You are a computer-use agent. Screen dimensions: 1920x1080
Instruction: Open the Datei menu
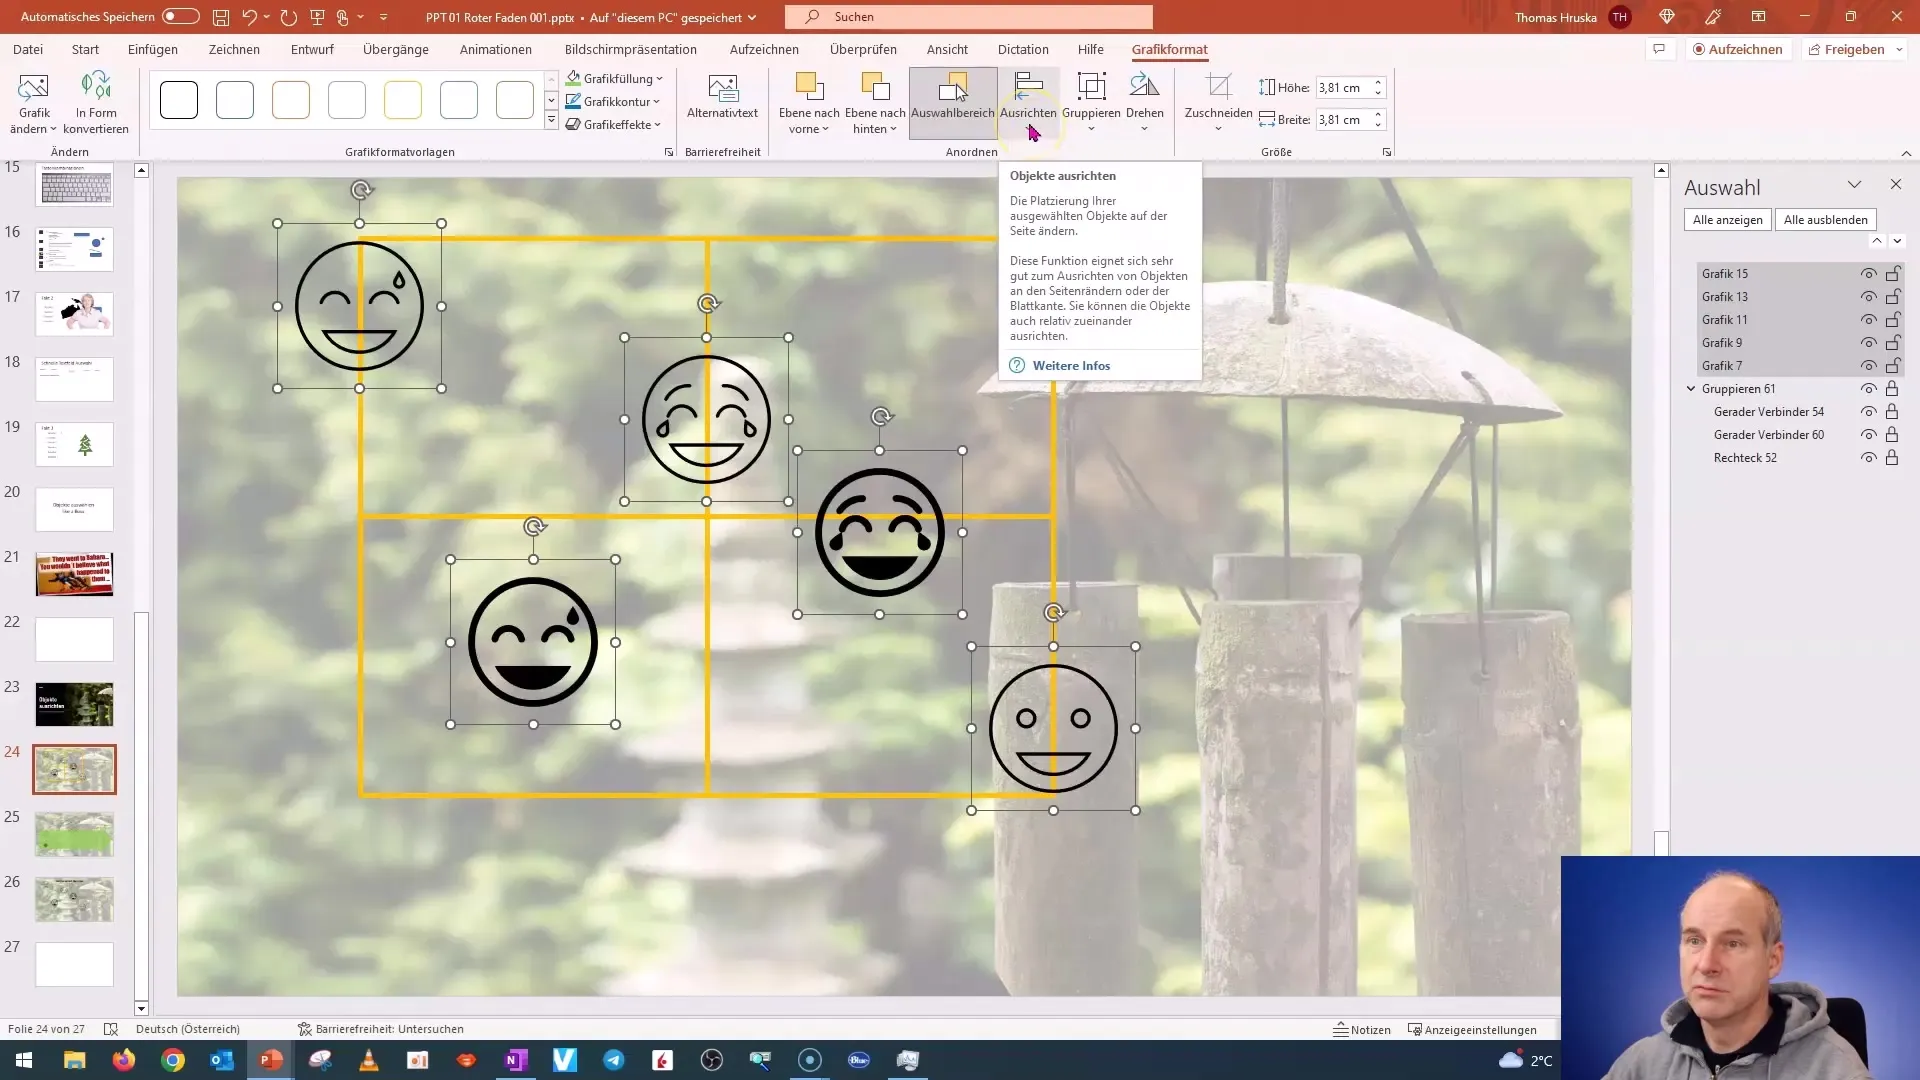pos(28,49)
